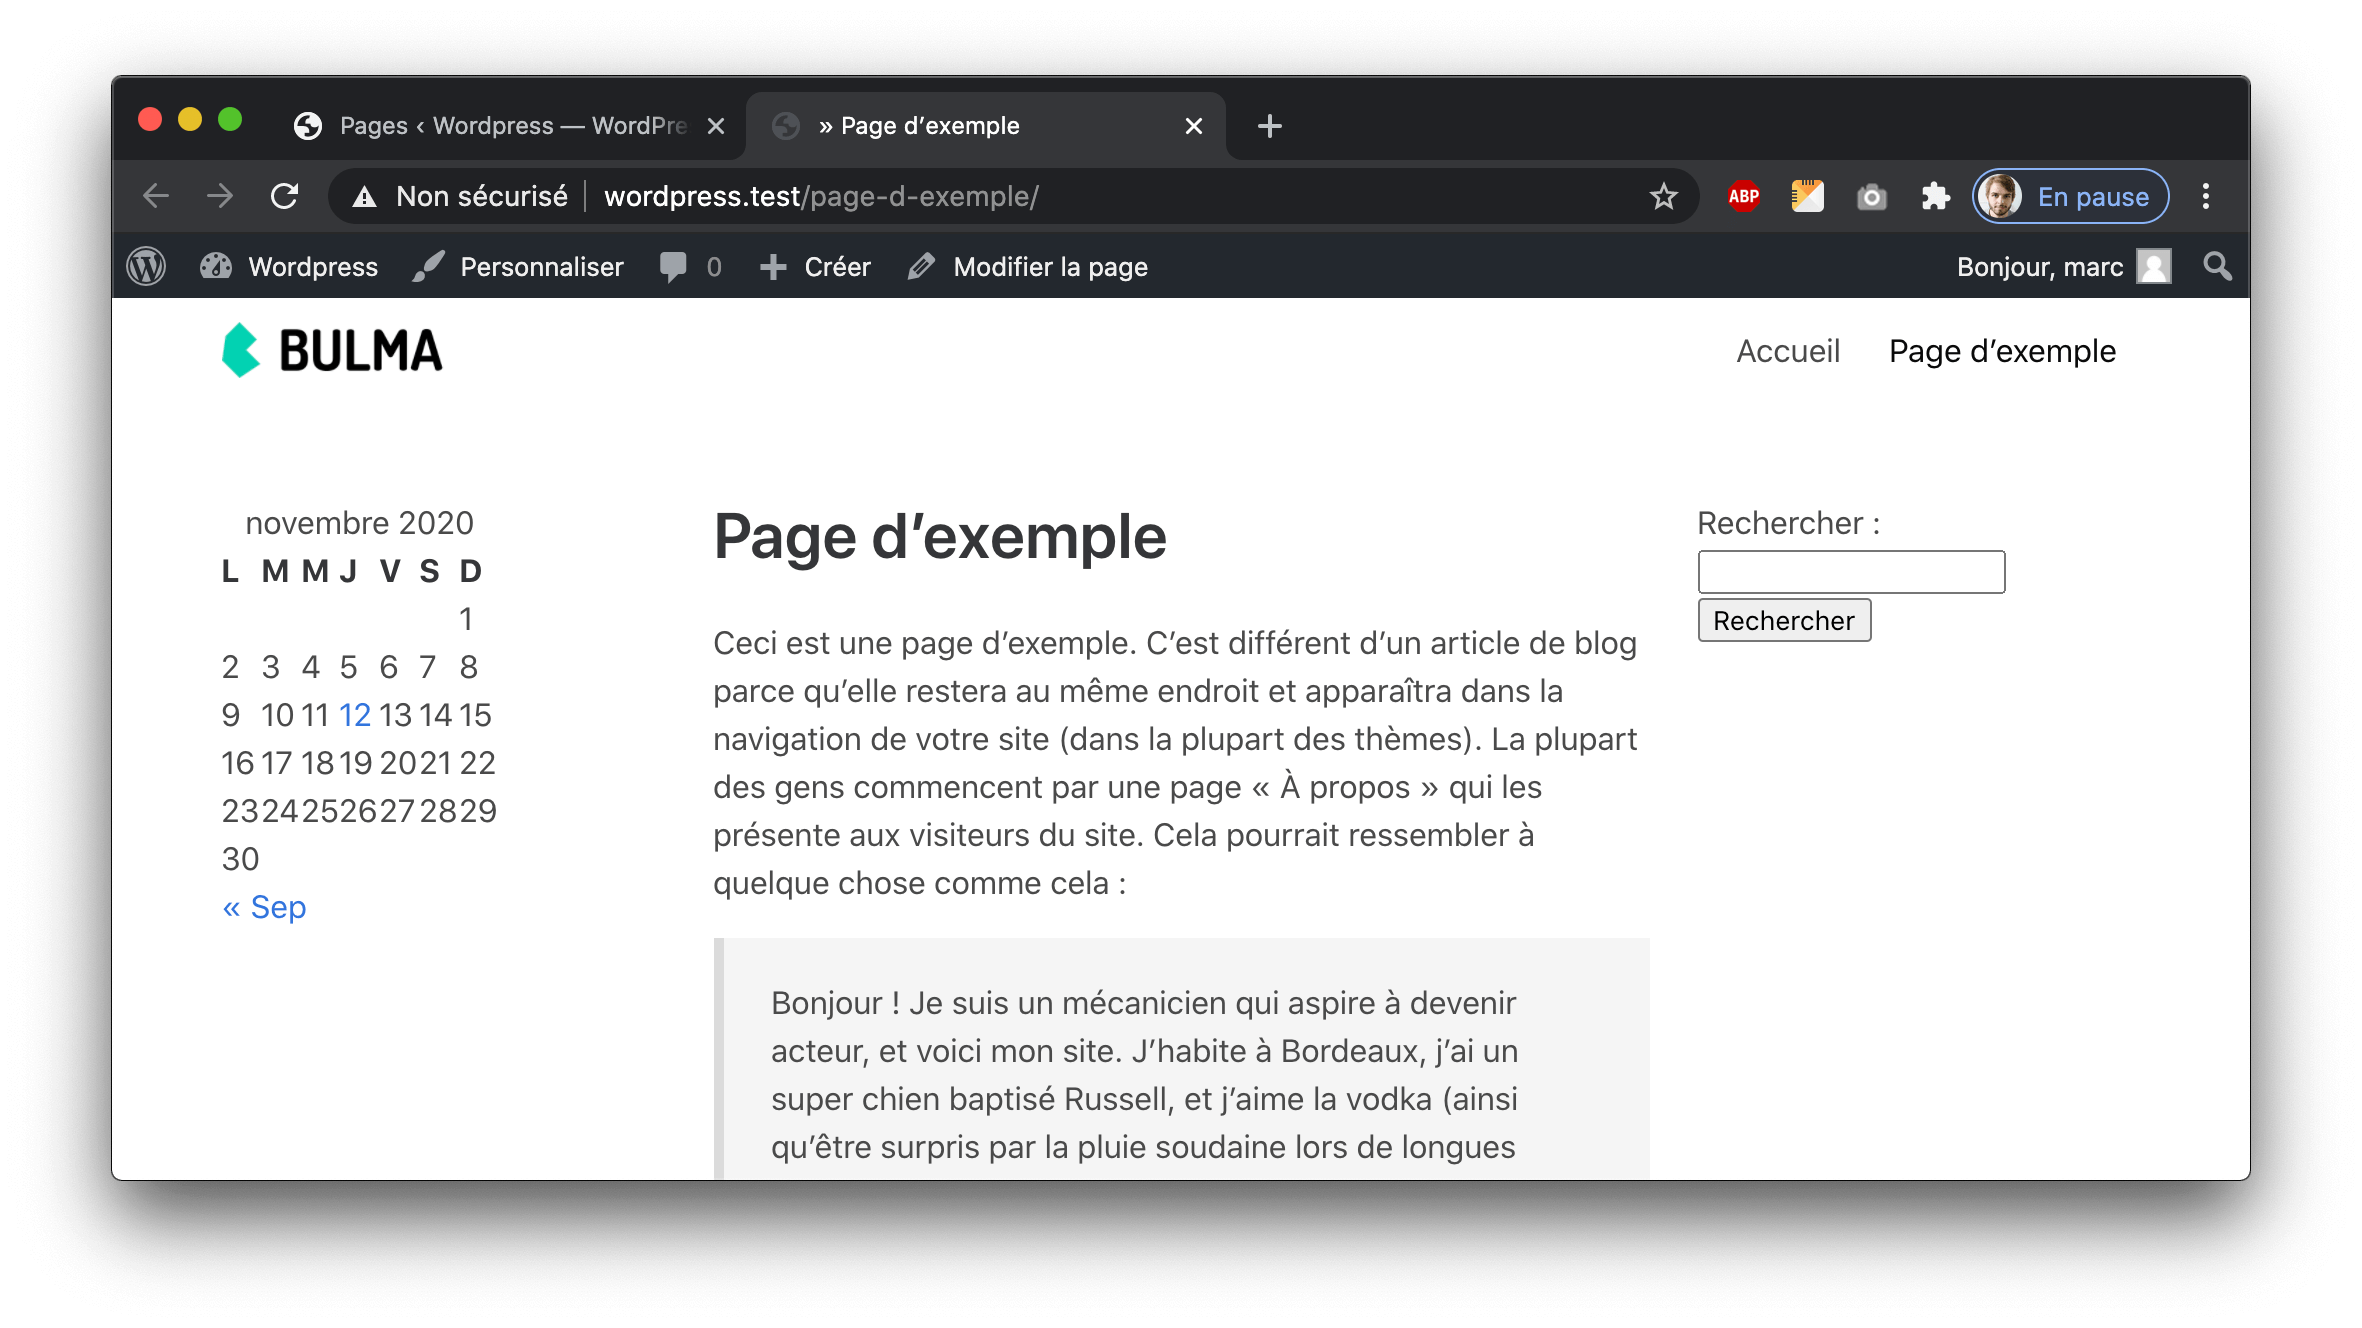Open the Chrome extensions puzzle icon
Screen dimensions: 2362x1328
pyautogui.click(x=1935, y=196)
